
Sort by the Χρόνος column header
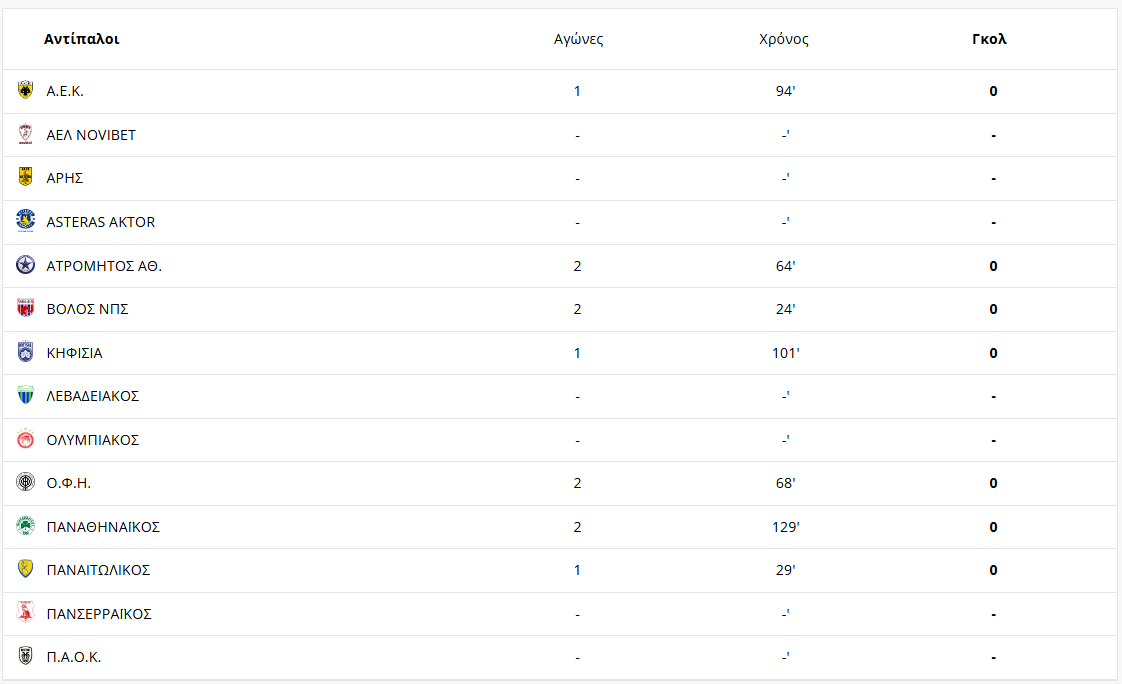tap(784, 40)
